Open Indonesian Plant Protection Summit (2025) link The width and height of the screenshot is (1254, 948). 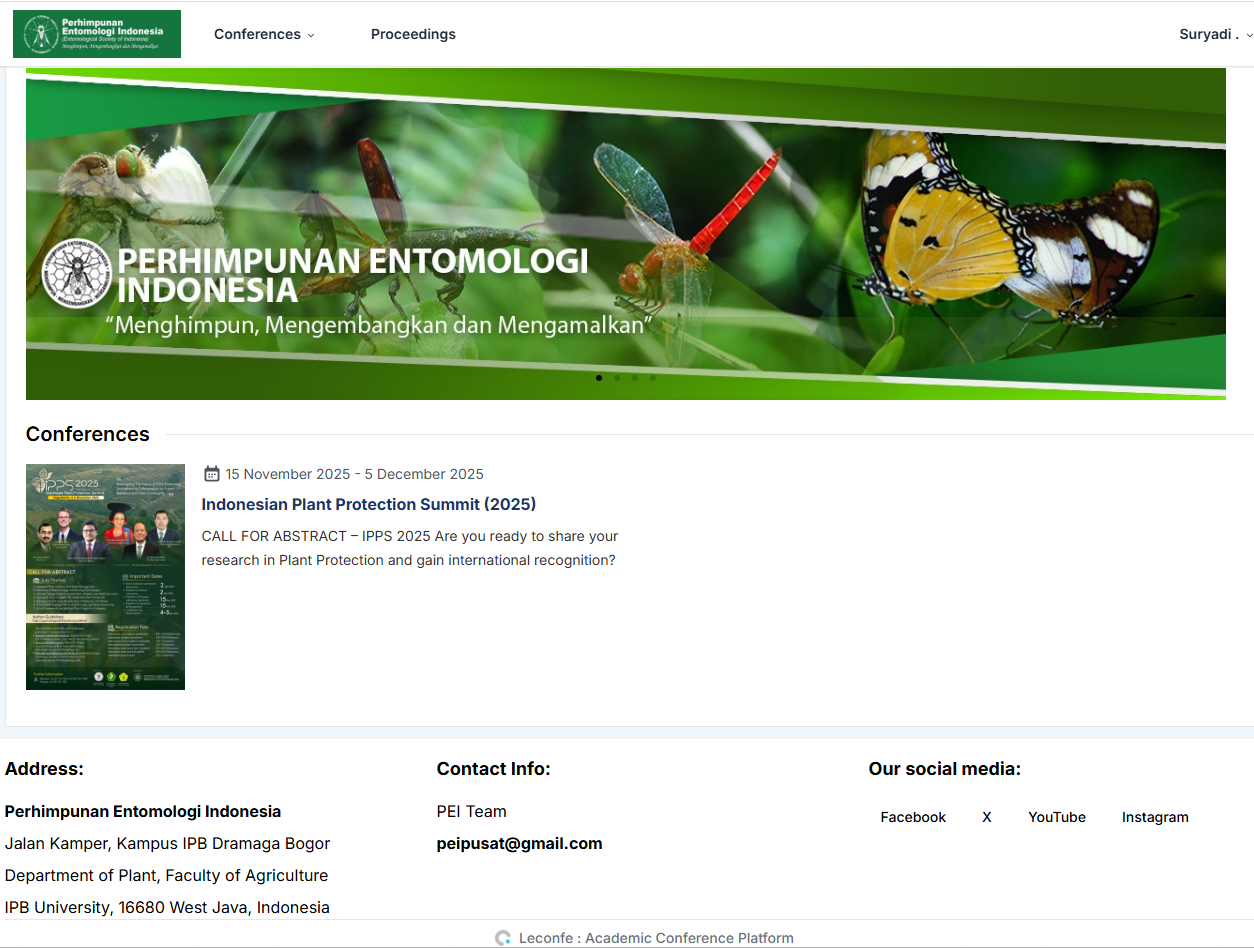pyautogui.click(x=369, y=504)
